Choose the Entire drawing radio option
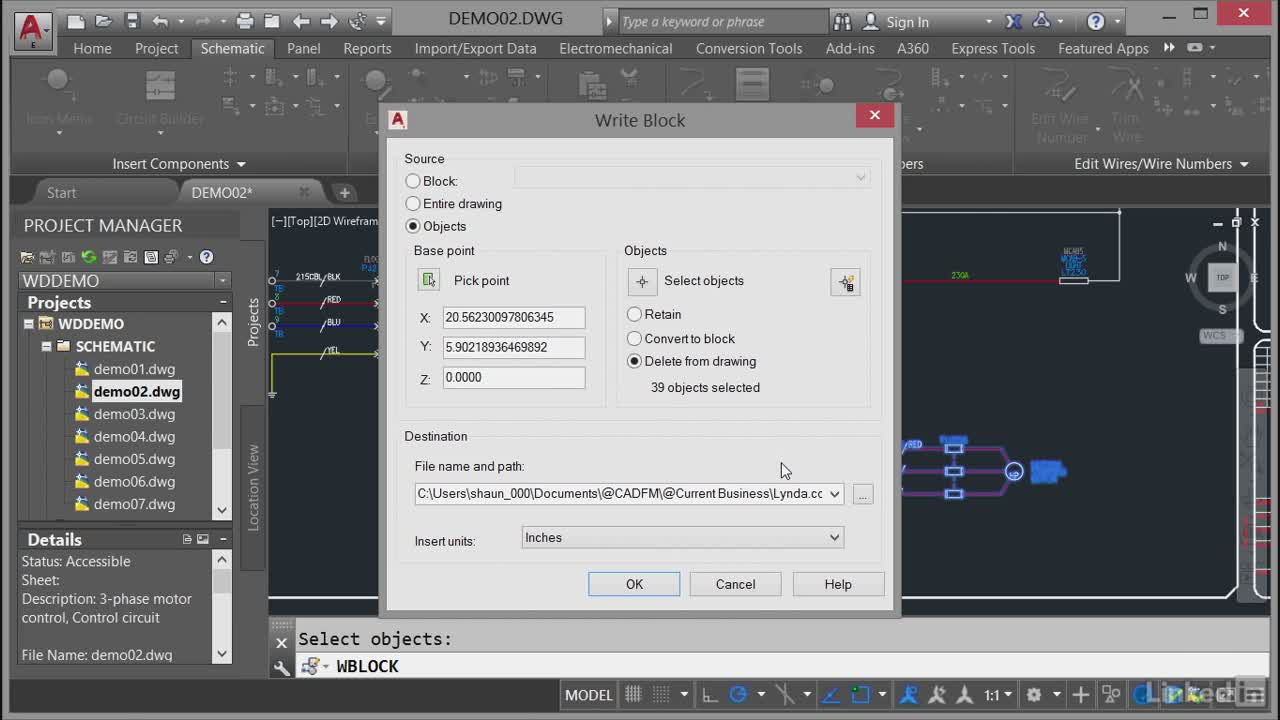This screenshot has width=1280, height=720. 413,204
